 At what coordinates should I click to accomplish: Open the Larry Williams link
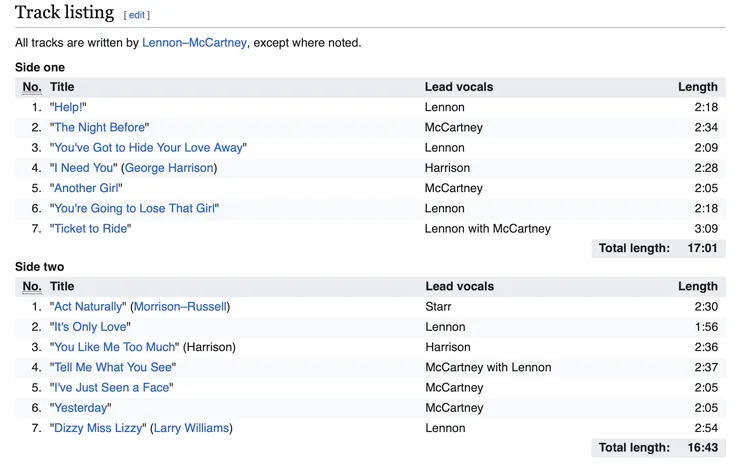point(191,428)
